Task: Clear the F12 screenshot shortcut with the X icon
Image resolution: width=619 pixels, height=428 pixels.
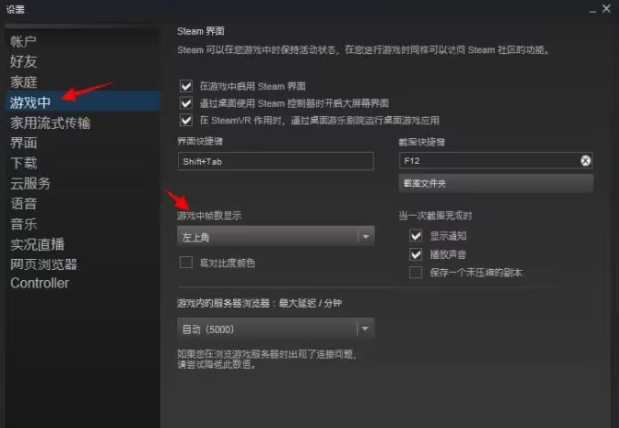Action: pyautogui.click(x=585, y=160)
